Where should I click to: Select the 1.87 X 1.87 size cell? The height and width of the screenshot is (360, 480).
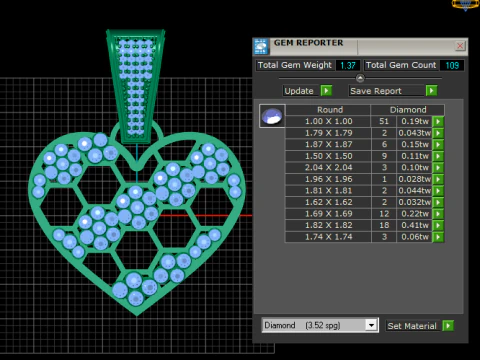coord(328,144)
